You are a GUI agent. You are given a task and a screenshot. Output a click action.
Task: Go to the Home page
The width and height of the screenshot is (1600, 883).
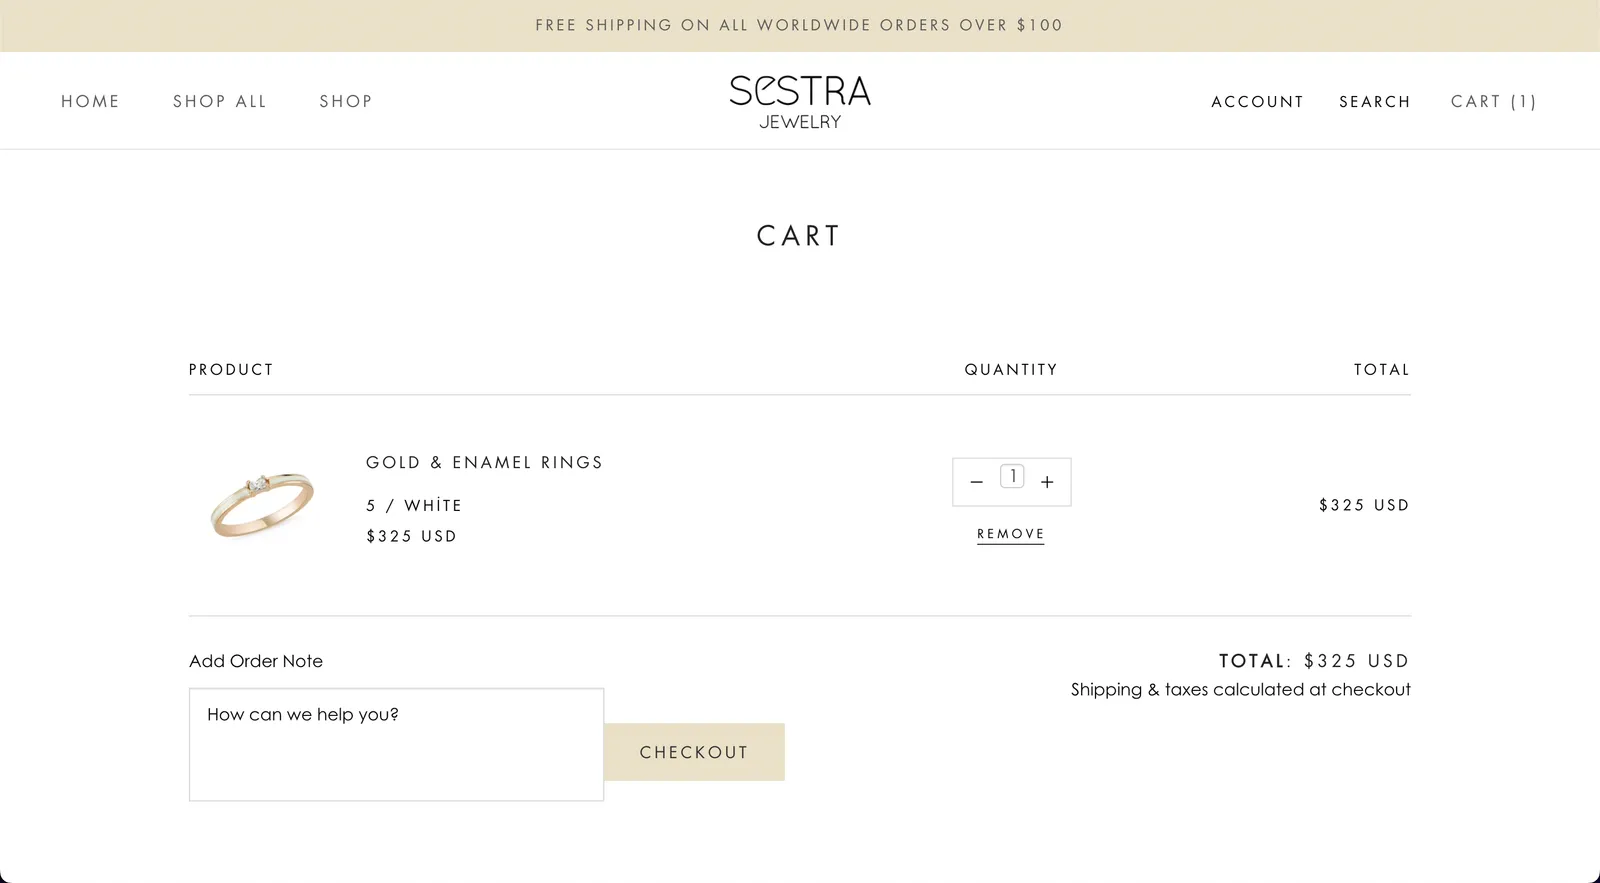pos(90,101)
